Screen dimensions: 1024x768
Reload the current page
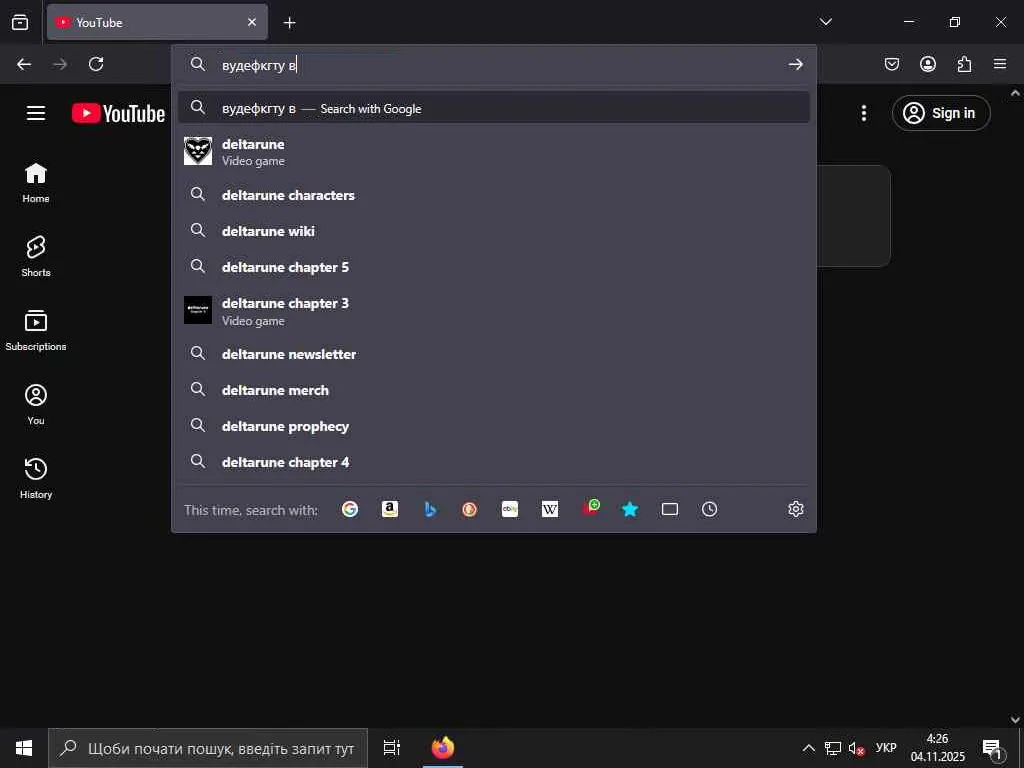(96, 64)
